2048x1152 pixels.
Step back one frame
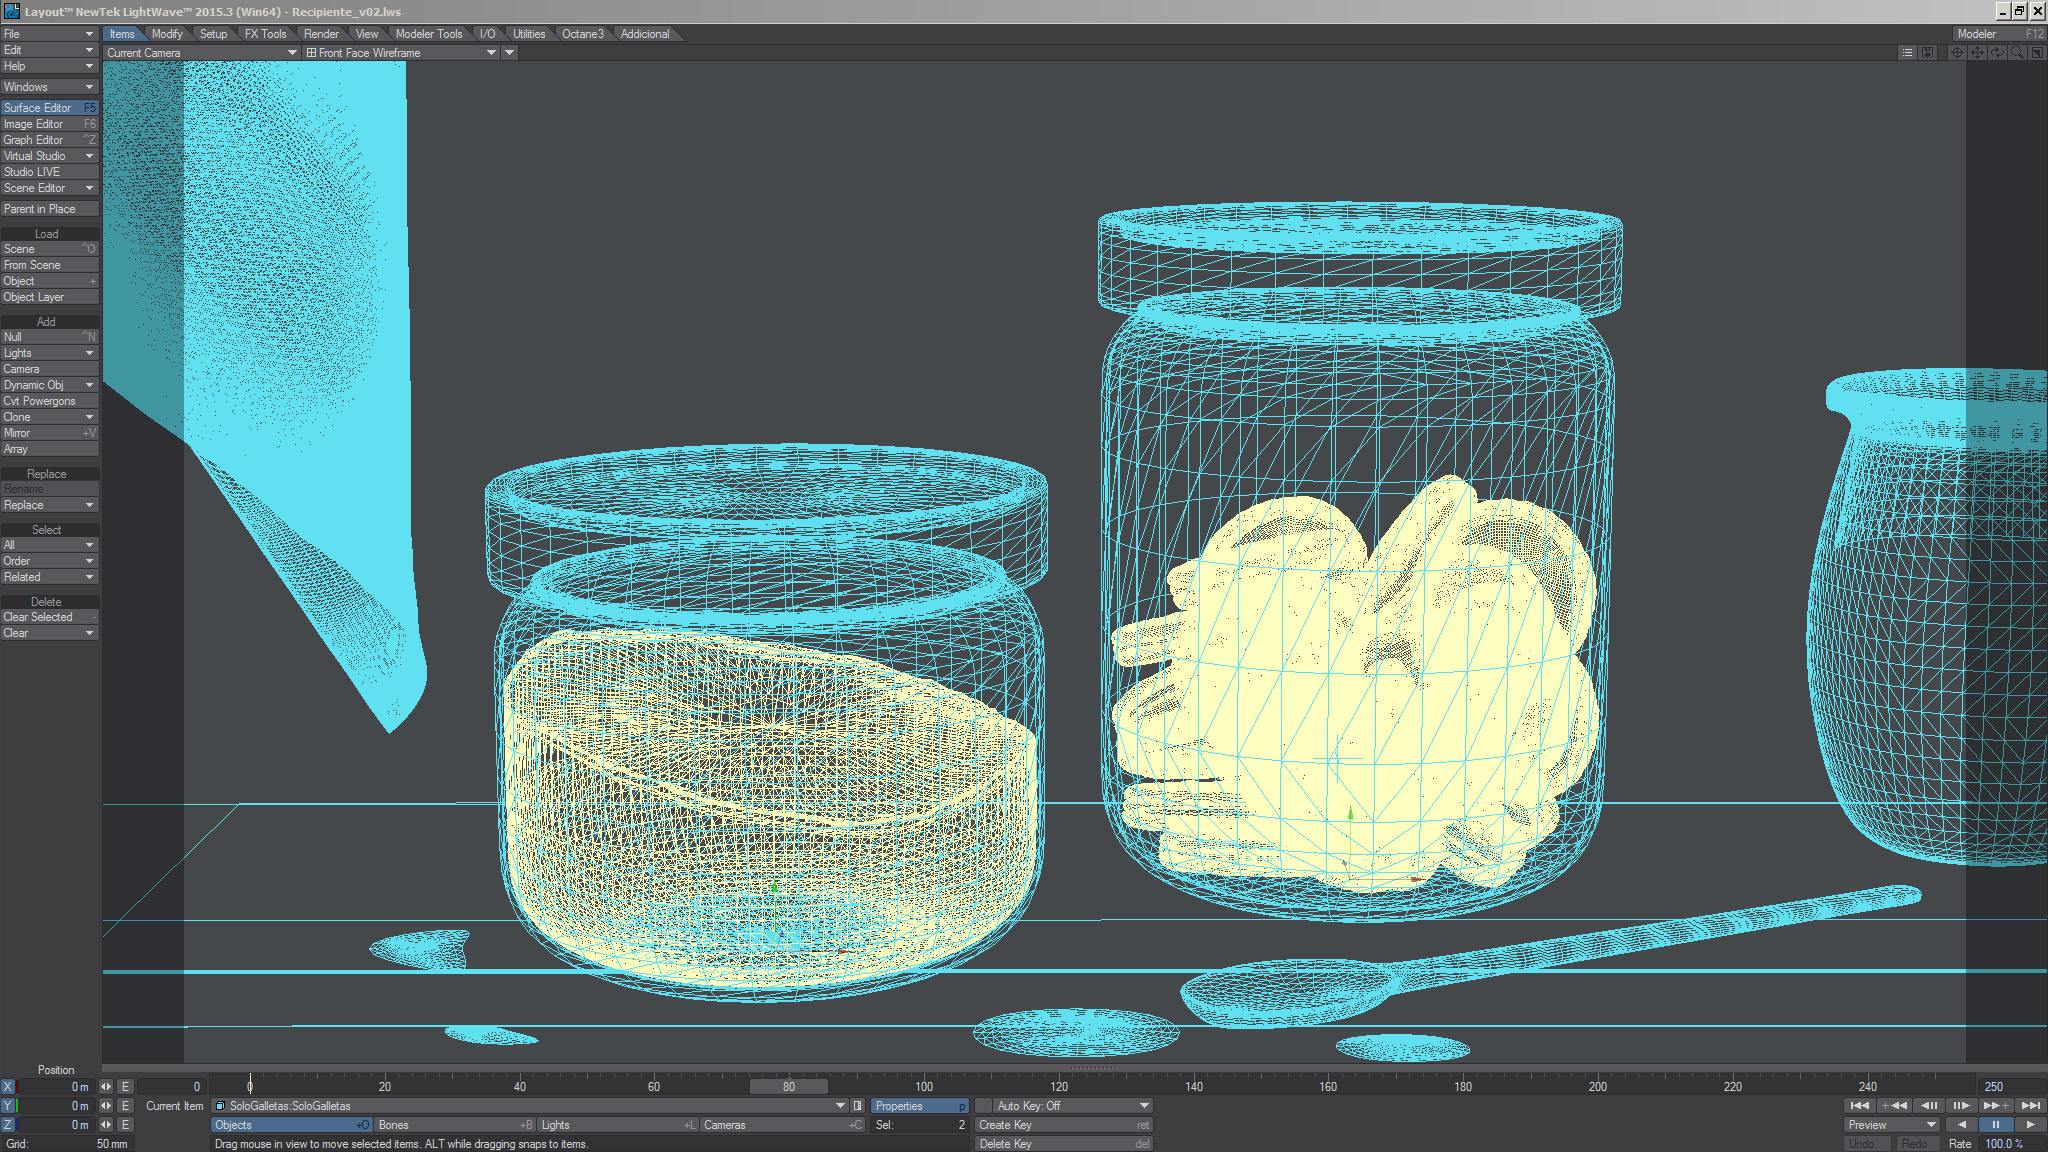1928,1105
